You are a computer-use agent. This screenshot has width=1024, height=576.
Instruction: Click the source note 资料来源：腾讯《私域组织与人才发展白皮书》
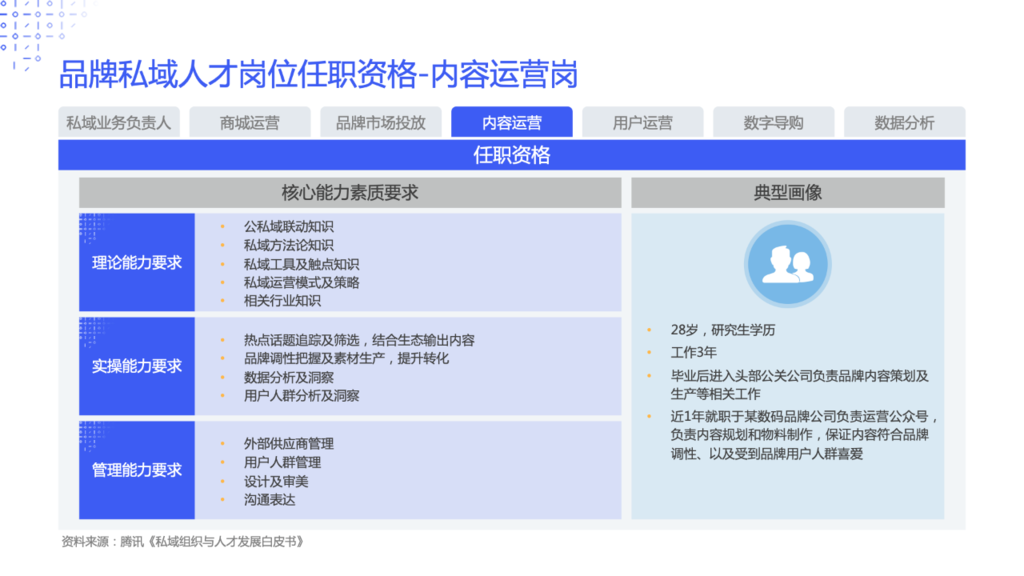point(183,541)
